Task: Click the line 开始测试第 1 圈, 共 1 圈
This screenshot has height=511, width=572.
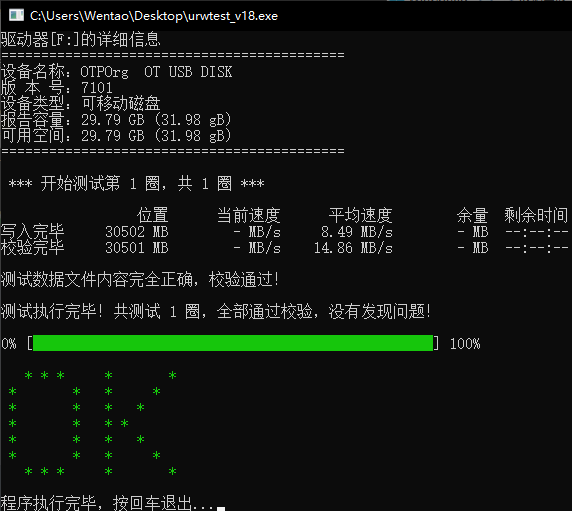Action: [x=136, y=183]
